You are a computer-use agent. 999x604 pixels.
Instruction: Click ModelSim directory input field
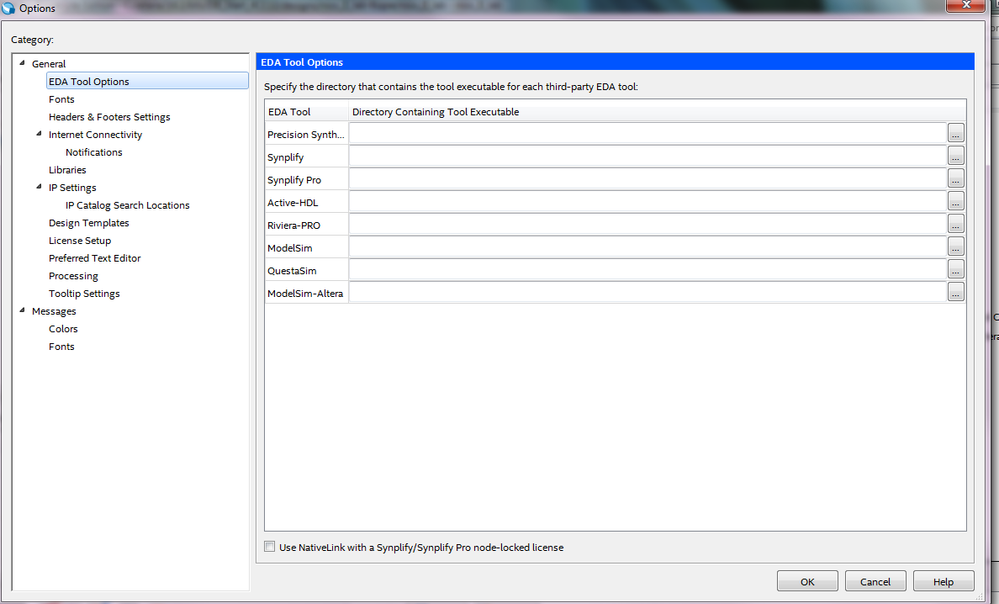tap(648, 247)
